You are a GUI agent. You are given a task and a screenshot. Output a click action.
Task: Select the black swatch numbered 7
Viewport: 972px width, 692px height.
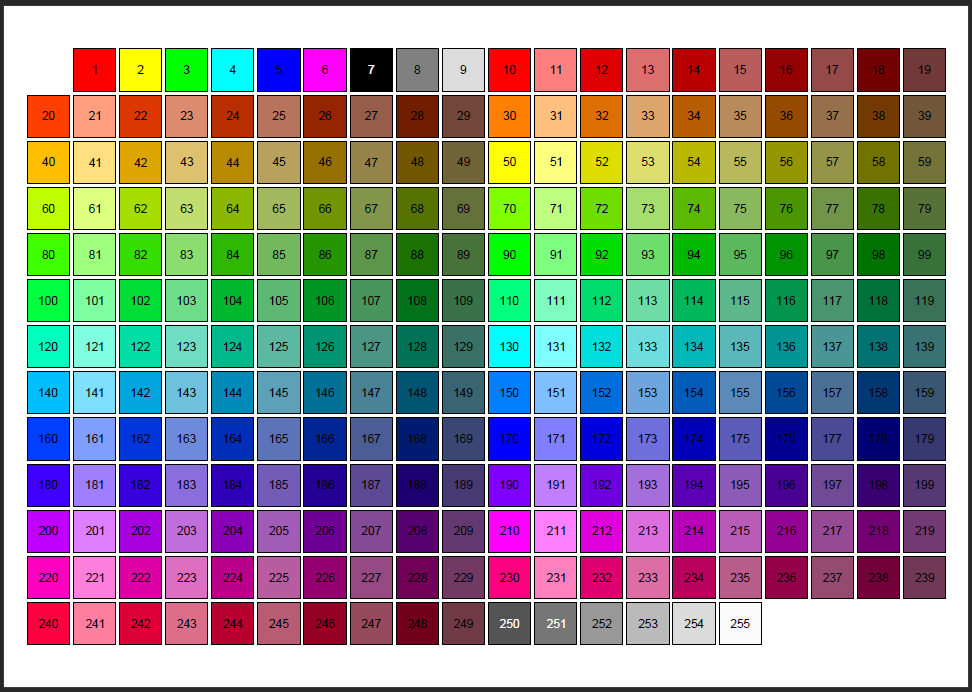click(x=370, y=70)
